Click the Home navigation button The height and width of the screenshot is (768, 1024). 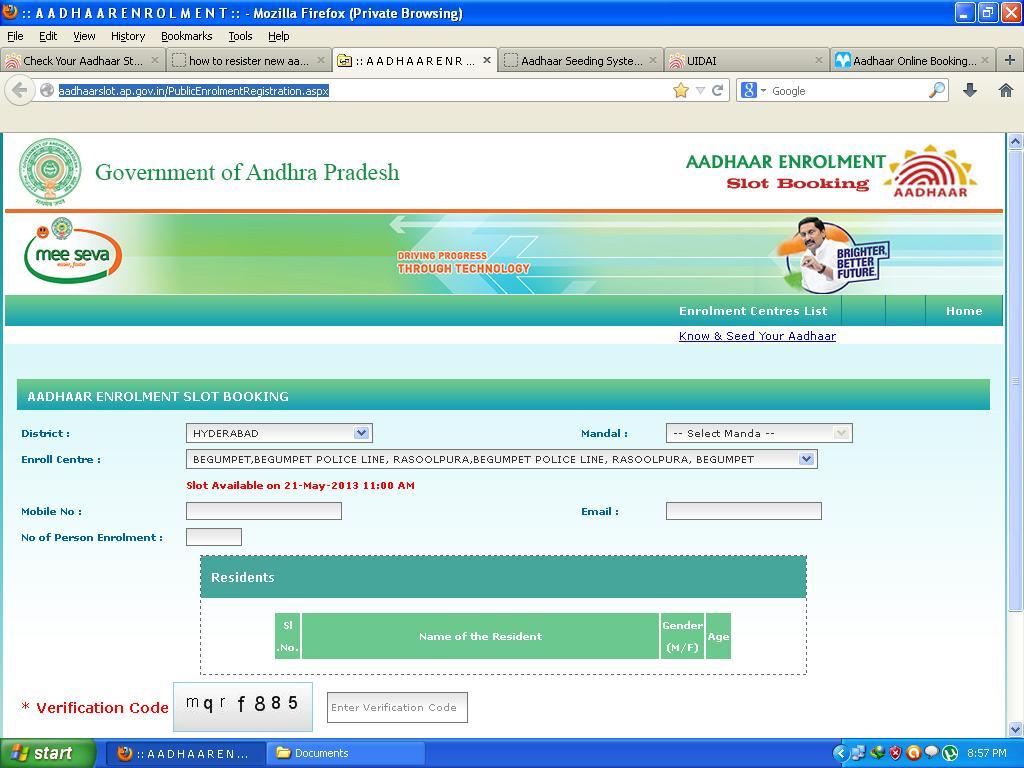click(x=964, y=311)
